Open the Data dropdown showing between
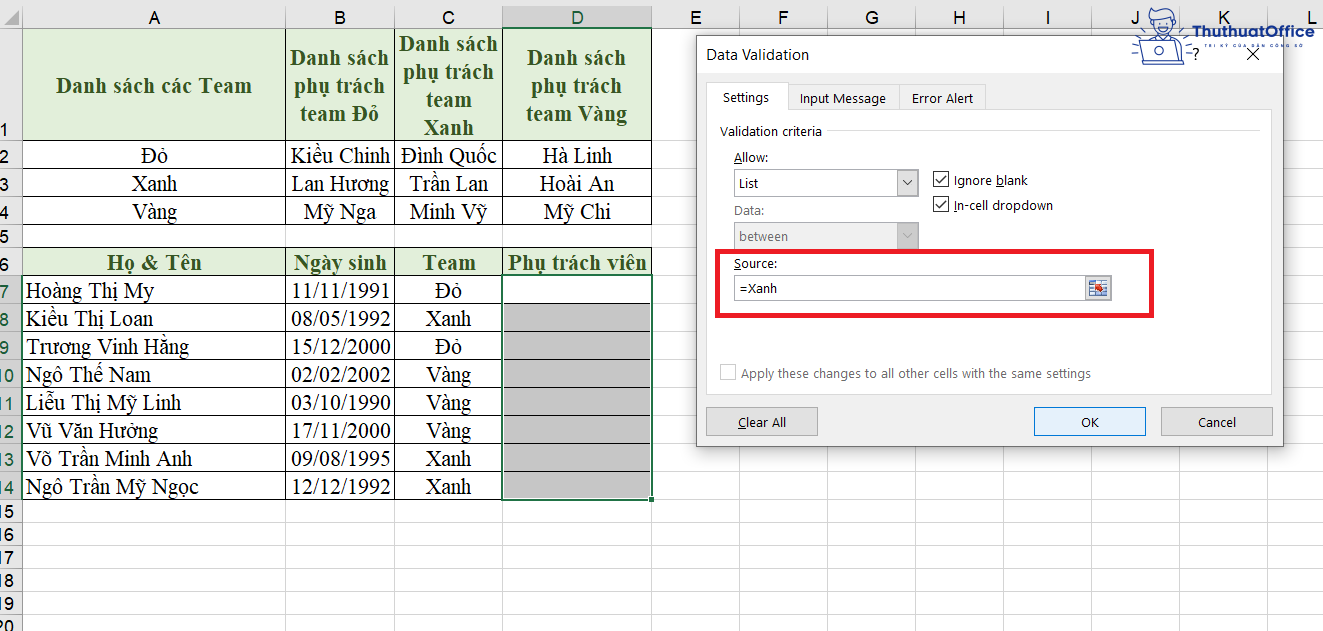Viewport: 1323px width, 631px height. (905, 236)
